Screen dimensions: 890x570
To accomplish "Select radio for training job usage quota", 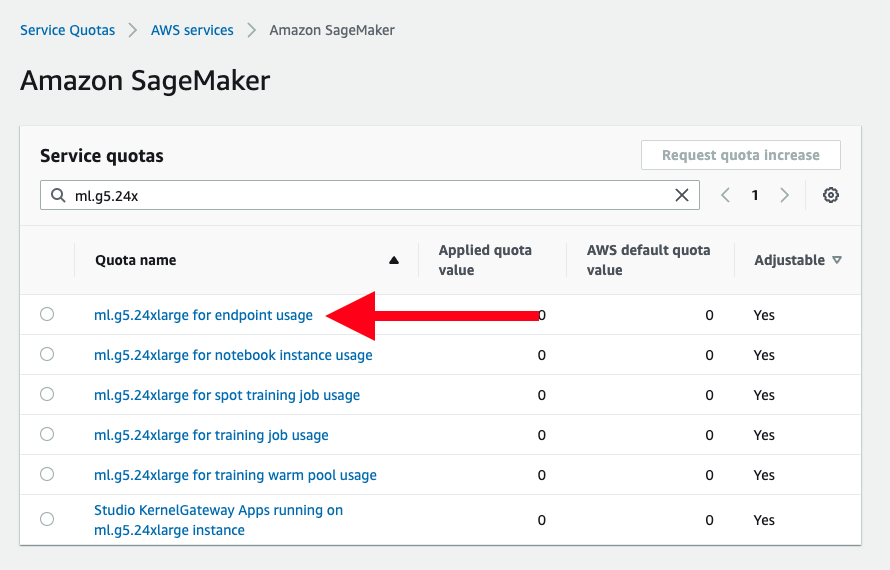I will [47, 434].
